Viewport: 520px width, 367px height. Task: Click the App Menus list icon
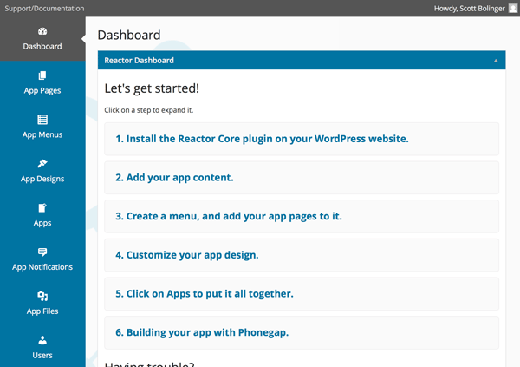(42, 119)
